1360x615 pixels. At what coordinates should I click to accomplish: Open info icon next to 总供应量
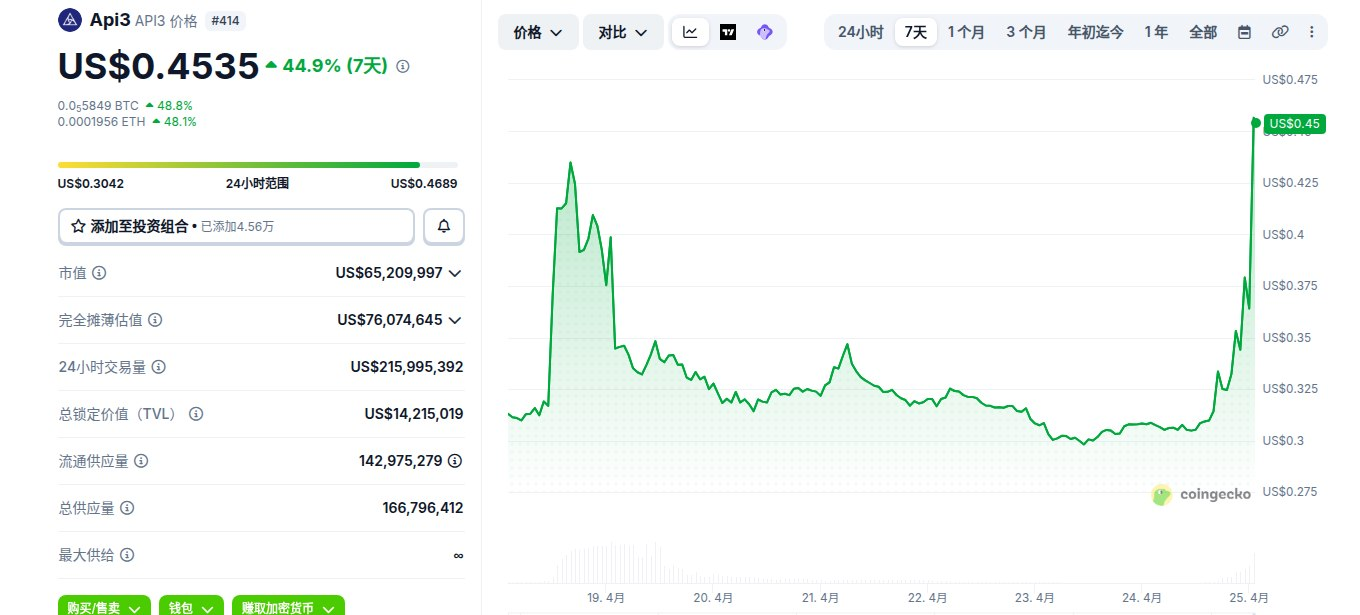[127, 508]
